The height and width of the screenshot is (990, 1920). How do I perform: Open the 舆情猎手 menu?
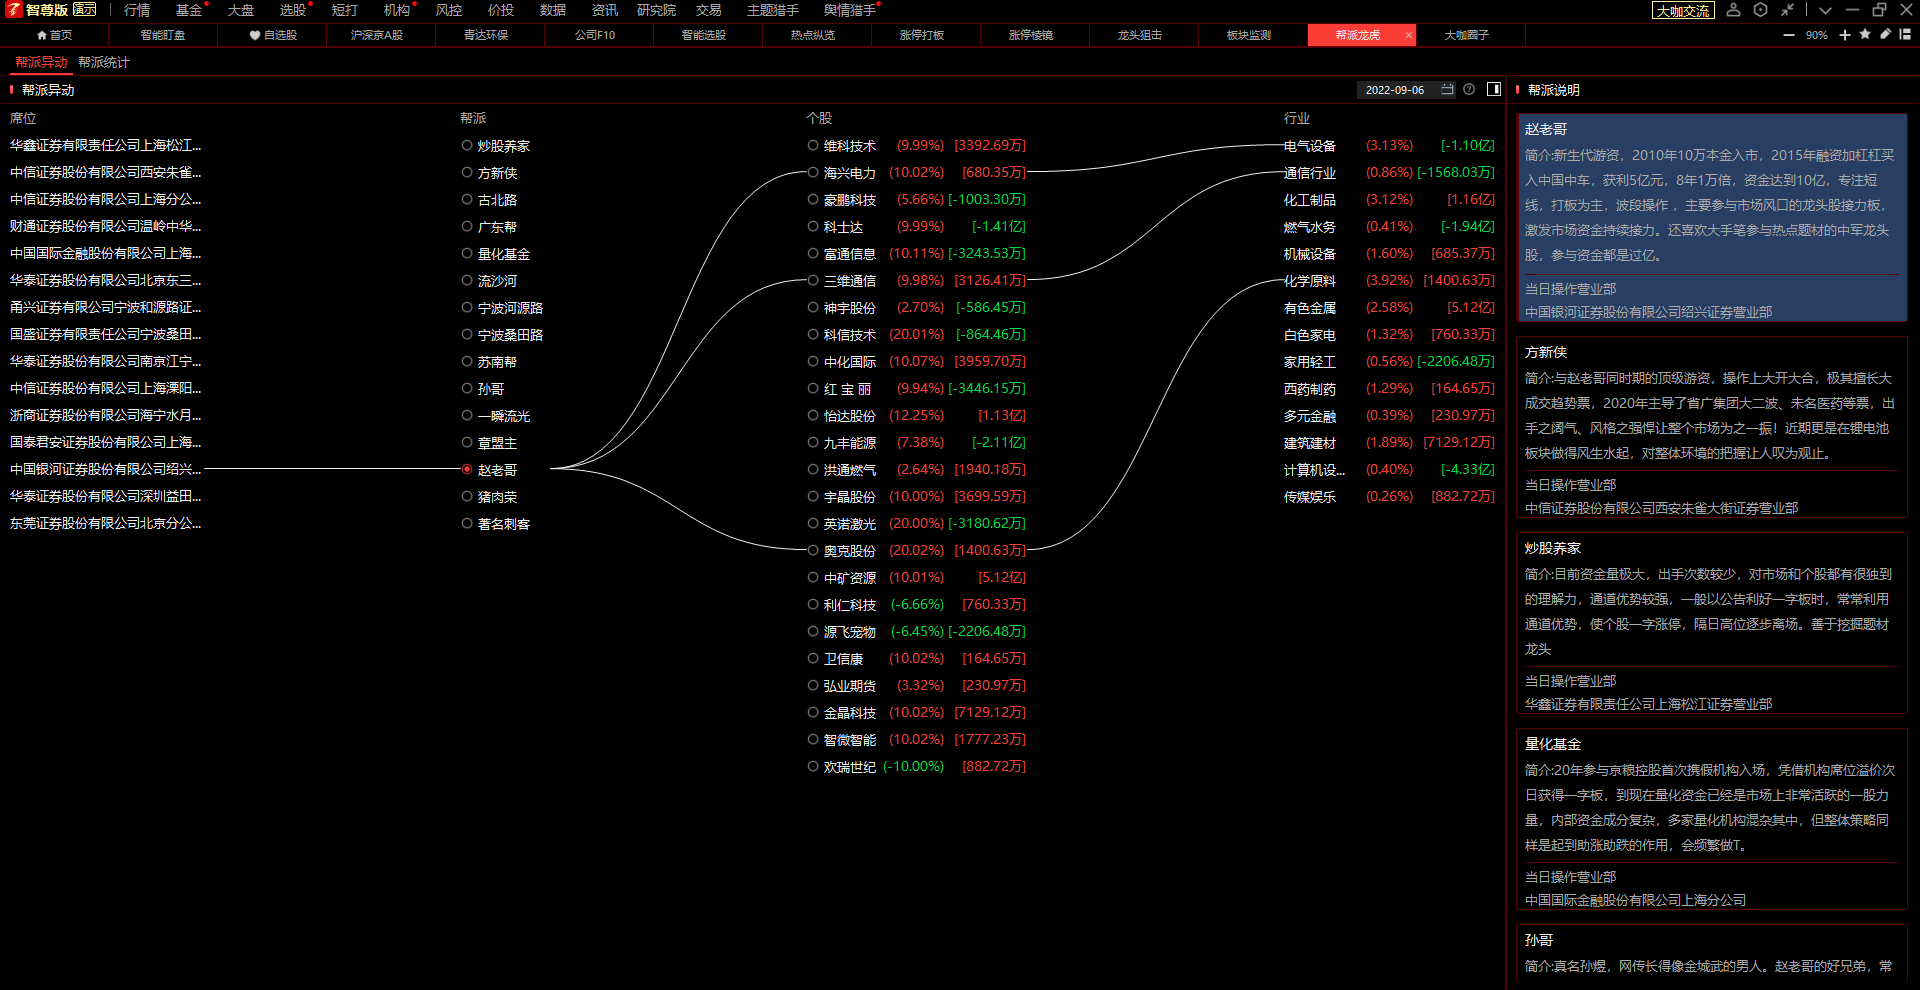pyautogui.click(x=850, y=10)
